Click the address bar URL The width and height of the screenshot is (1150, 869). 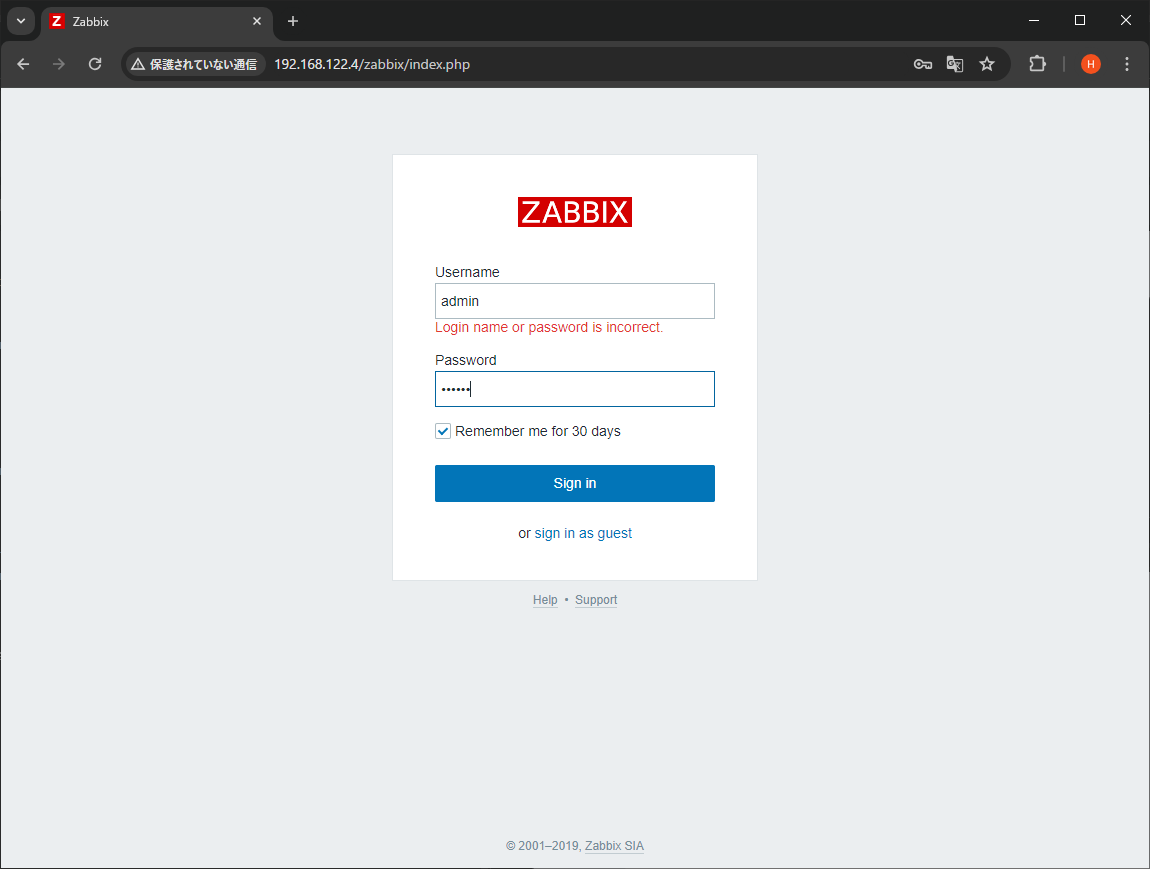(x=372, y=65)
